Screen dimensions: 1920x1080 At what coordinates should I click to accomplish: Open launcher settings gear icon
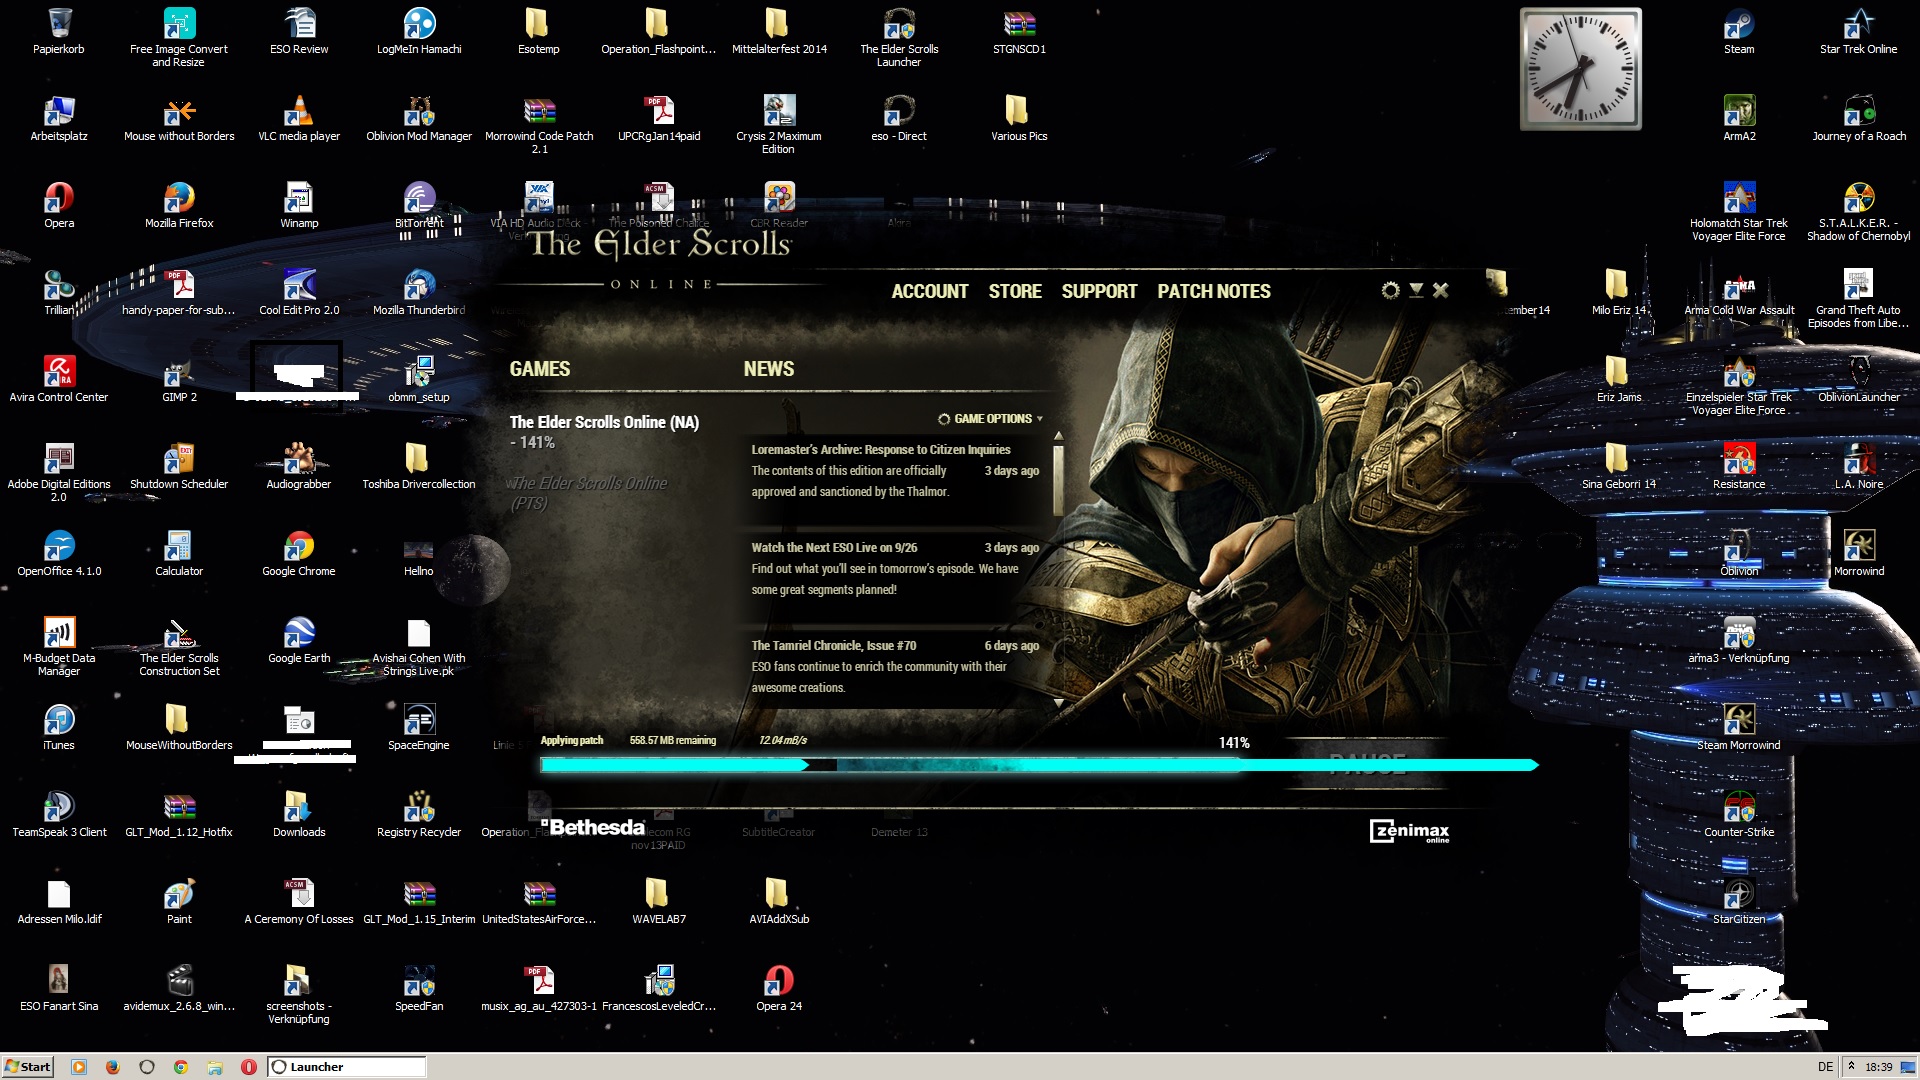[x=1390, y=290]
